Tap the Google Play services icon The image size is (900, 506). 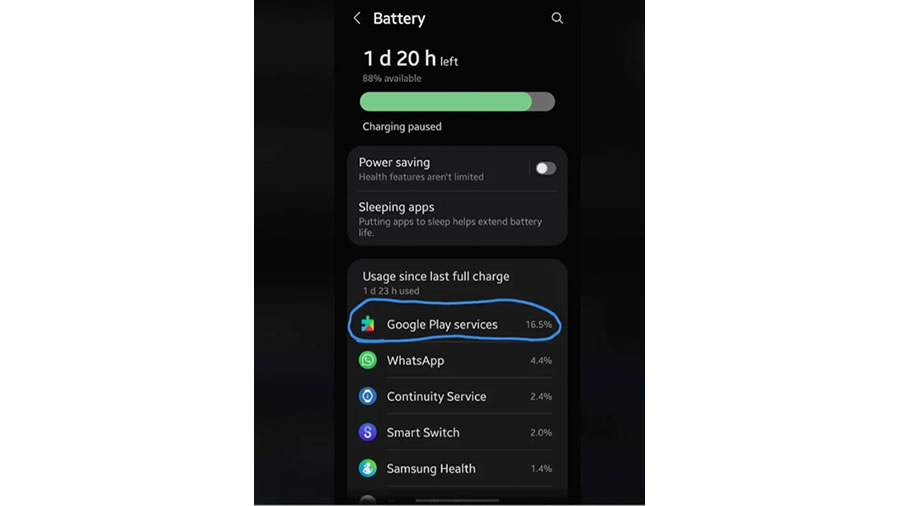[x=368, y=324]
